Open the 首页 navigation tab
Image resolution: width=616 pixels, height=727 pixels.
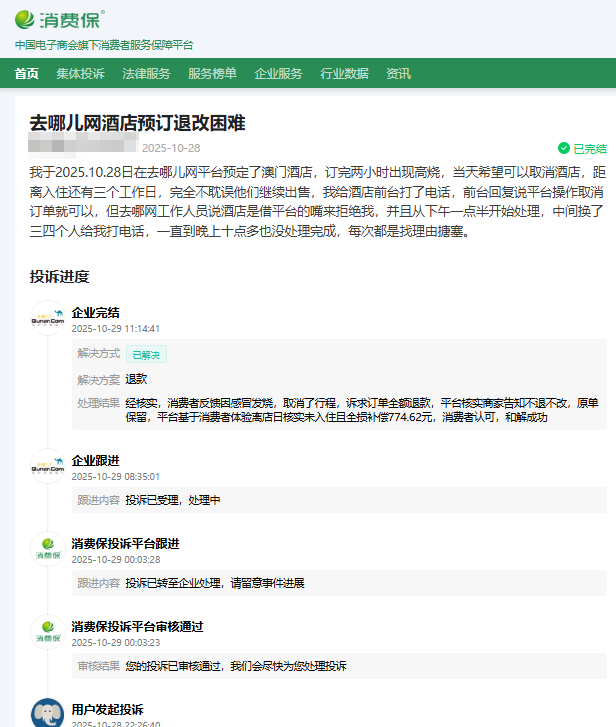[27, 74]
